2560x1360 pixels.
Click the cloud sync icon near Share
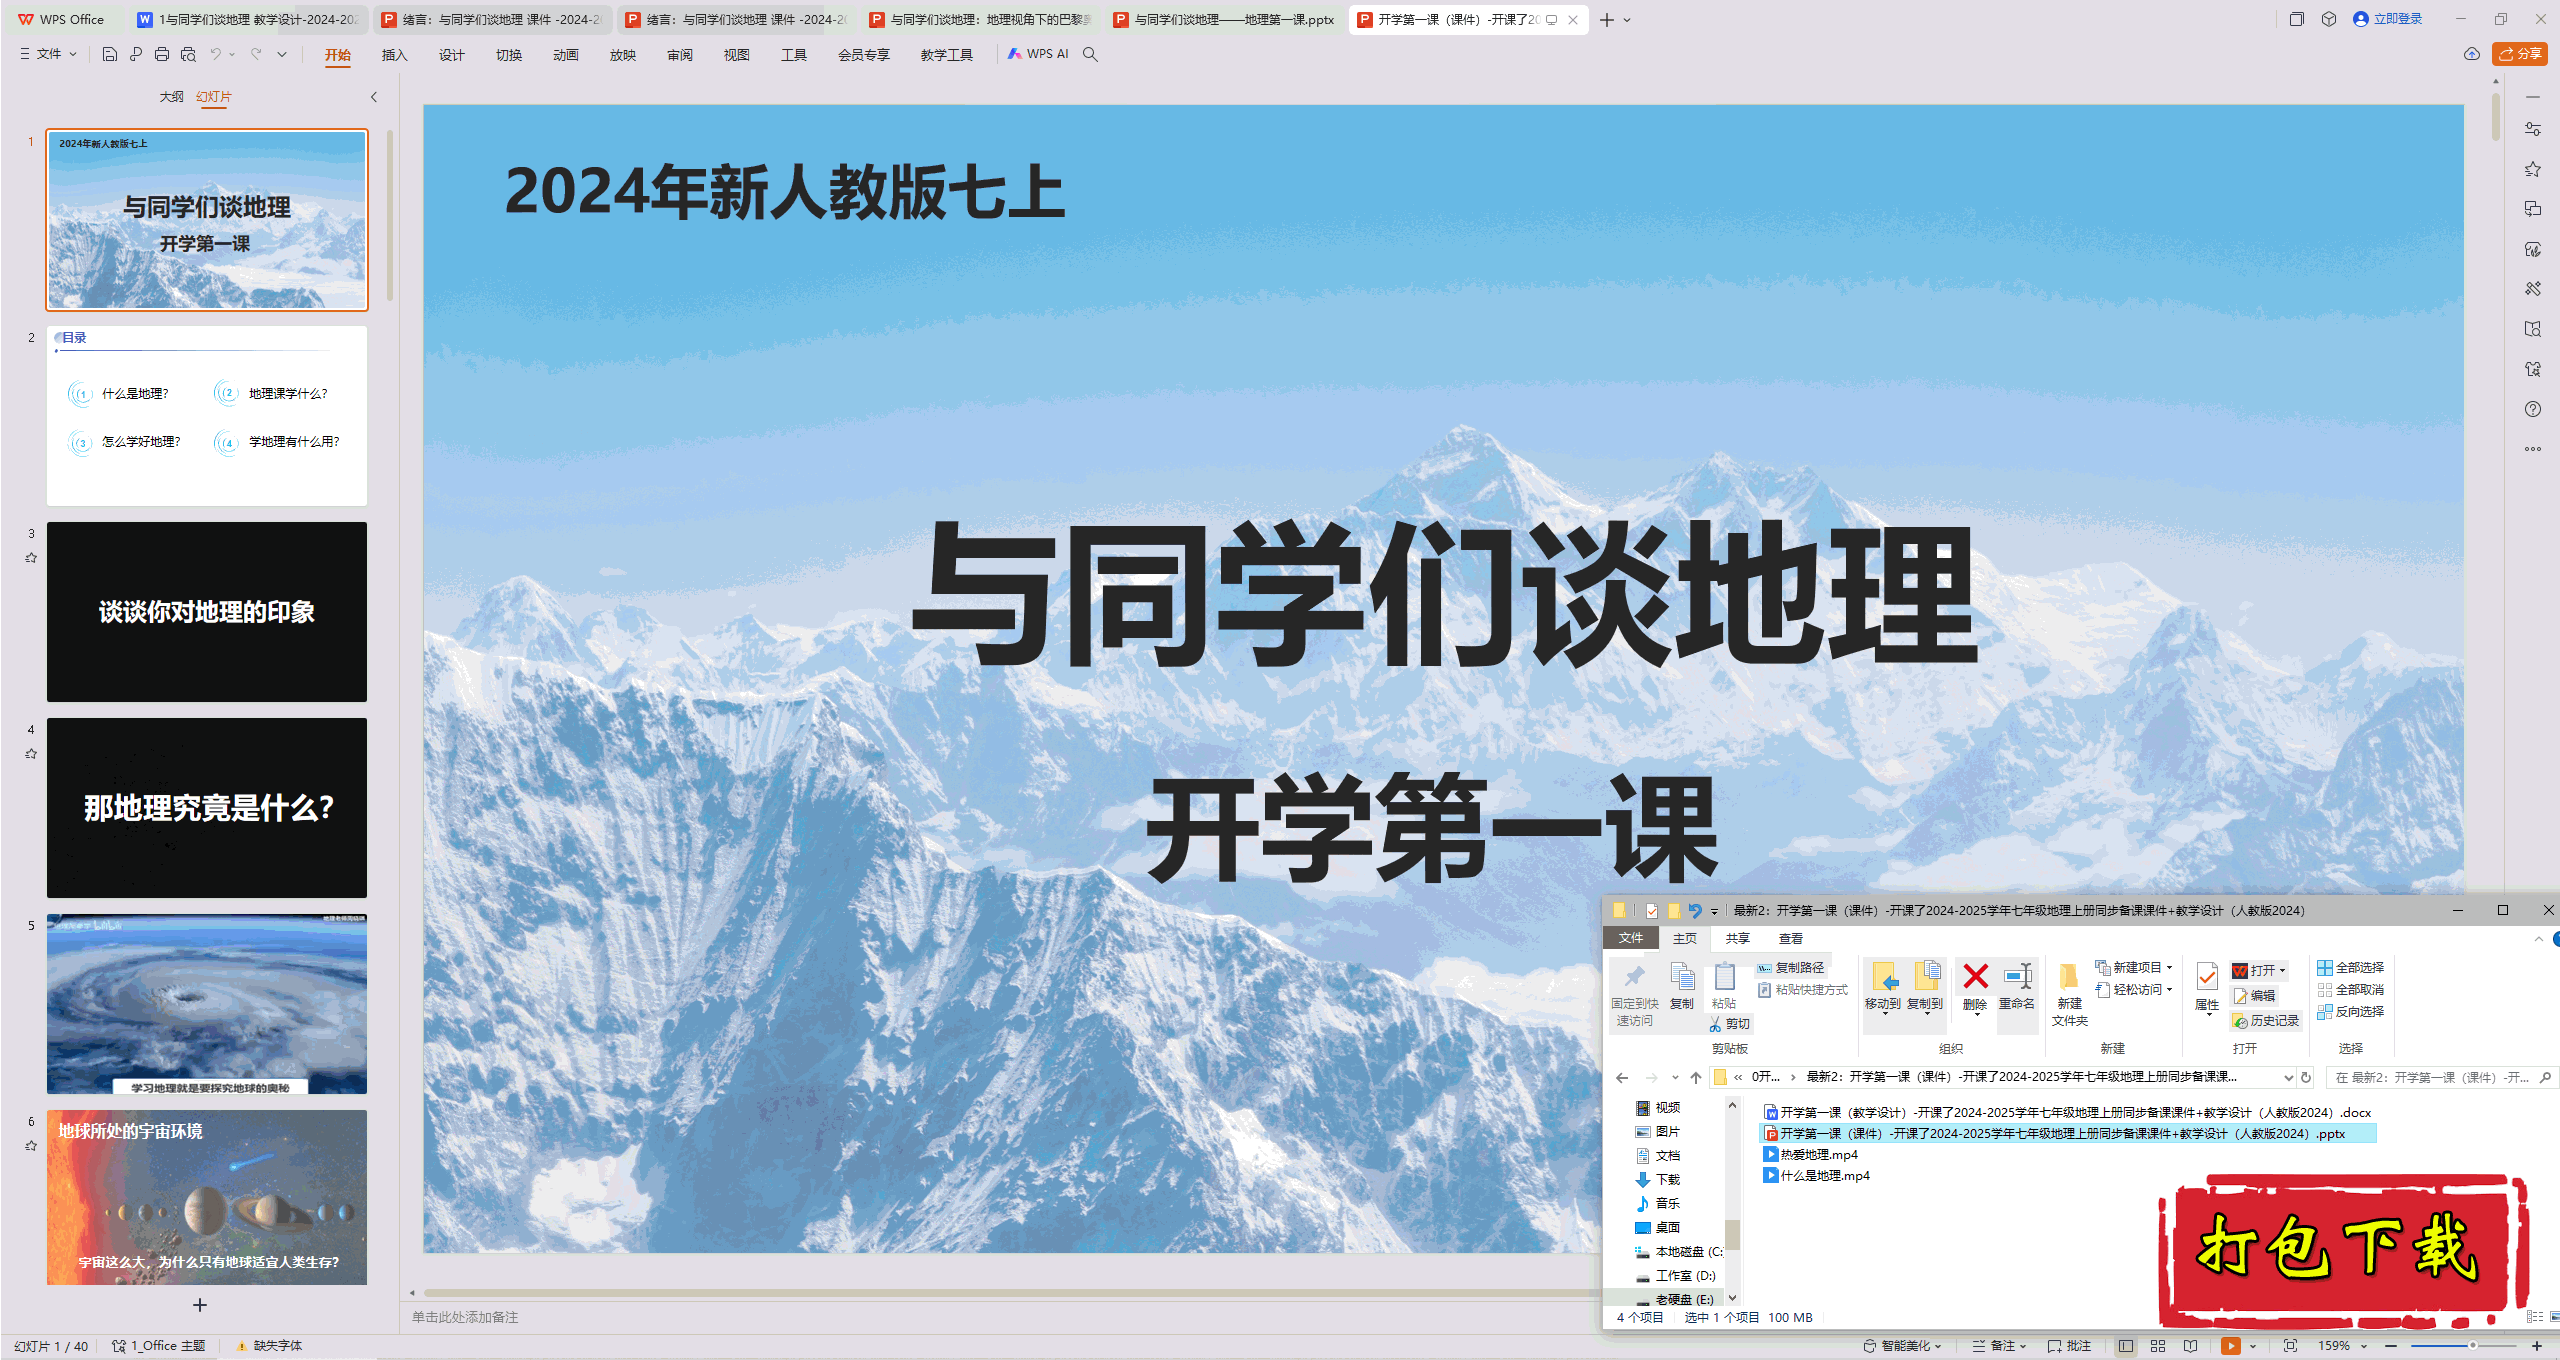pos(2472,54)
